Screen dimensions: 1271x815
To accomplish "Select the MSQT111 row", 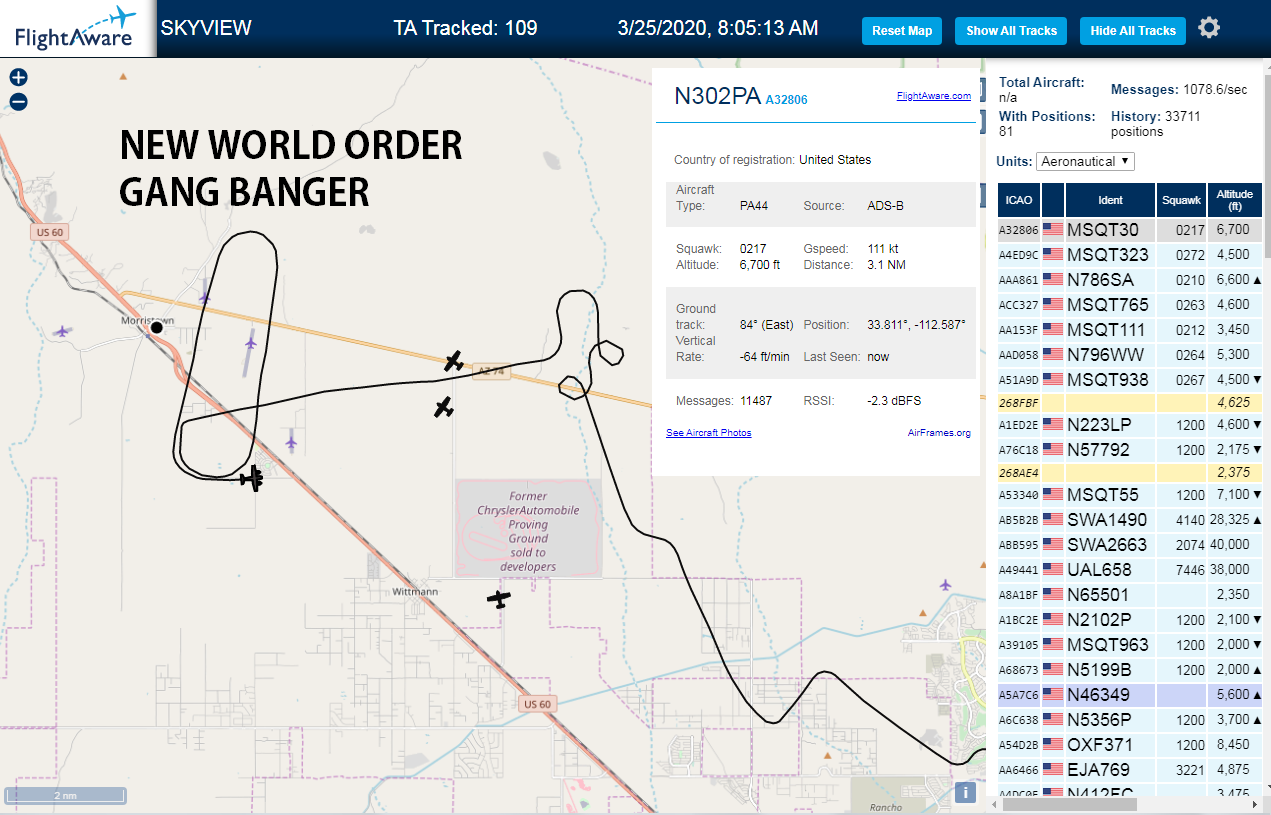I will [x=1130, y=330].
